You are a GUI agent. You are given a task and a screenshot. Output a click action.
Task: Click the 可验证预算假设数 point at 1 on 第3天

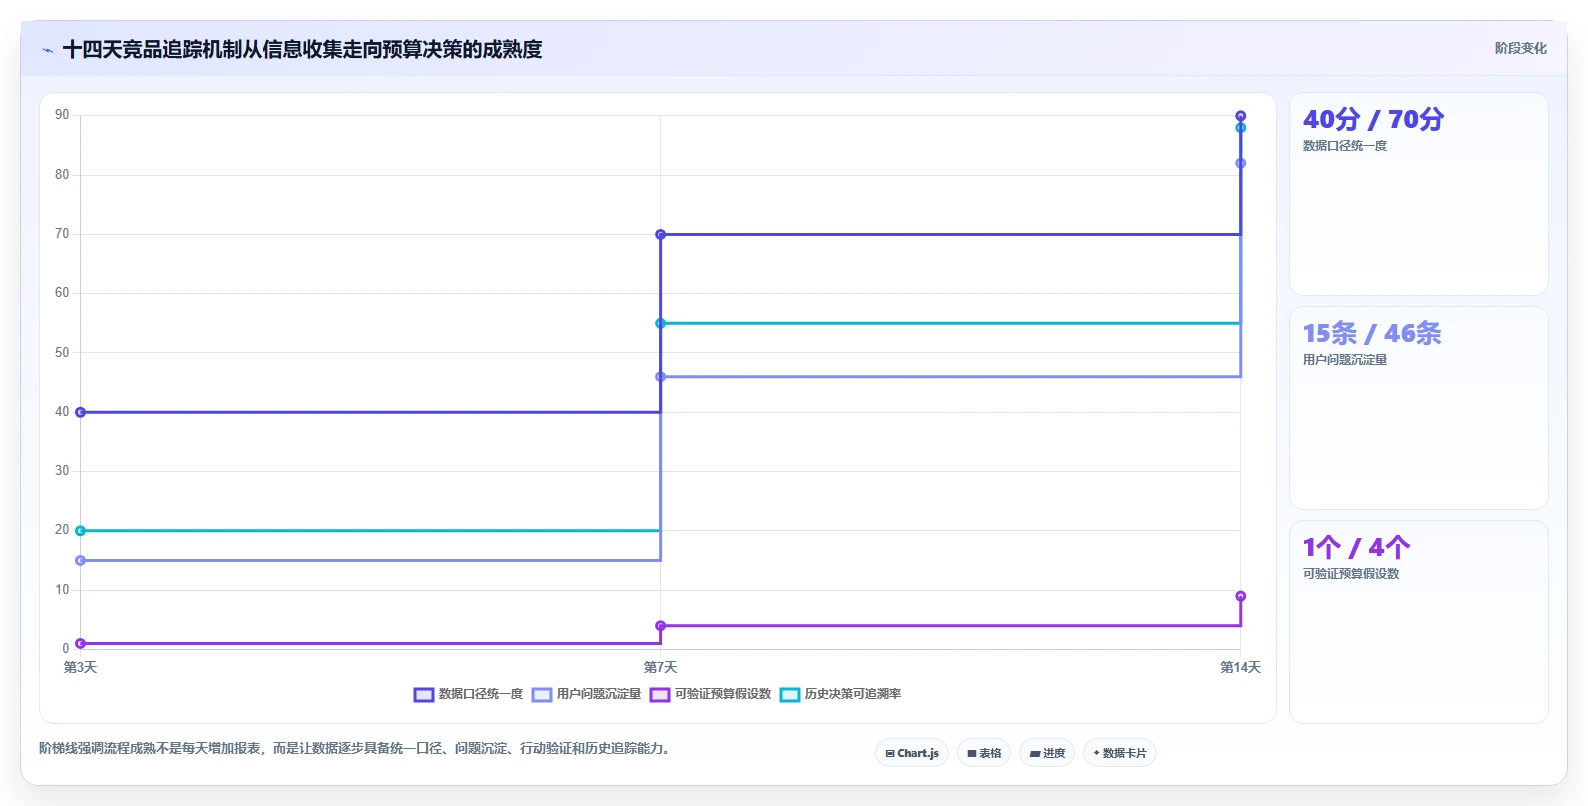tap(80, 644)
